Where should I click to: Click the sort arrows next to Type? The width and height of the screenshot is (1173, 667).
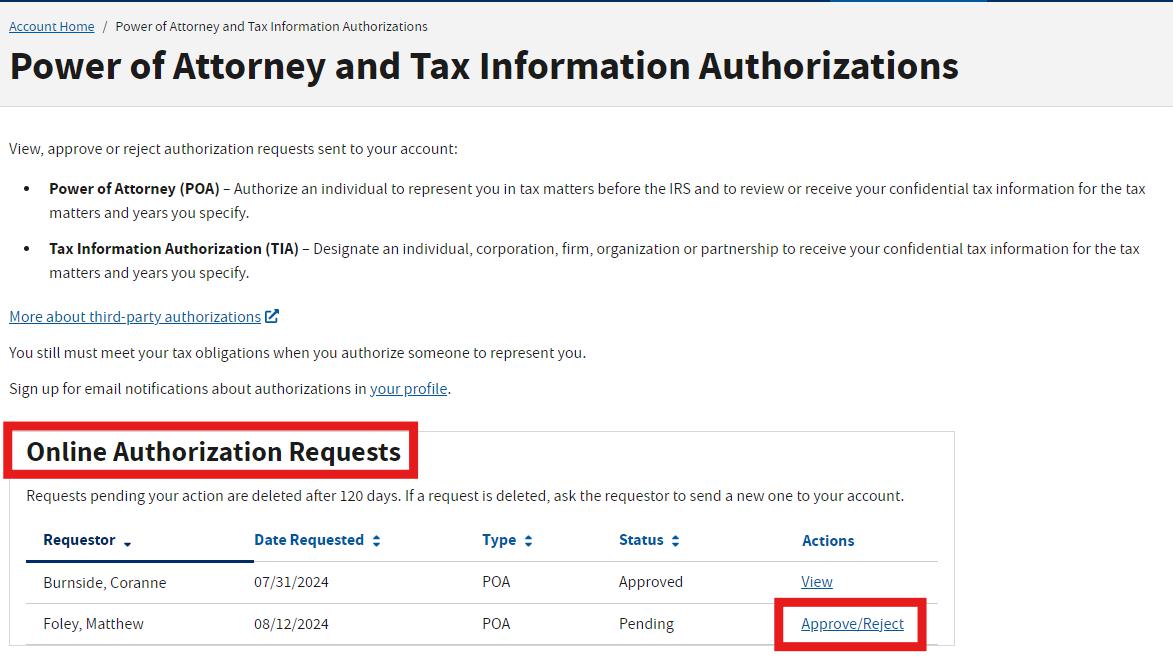coord(530,539)
